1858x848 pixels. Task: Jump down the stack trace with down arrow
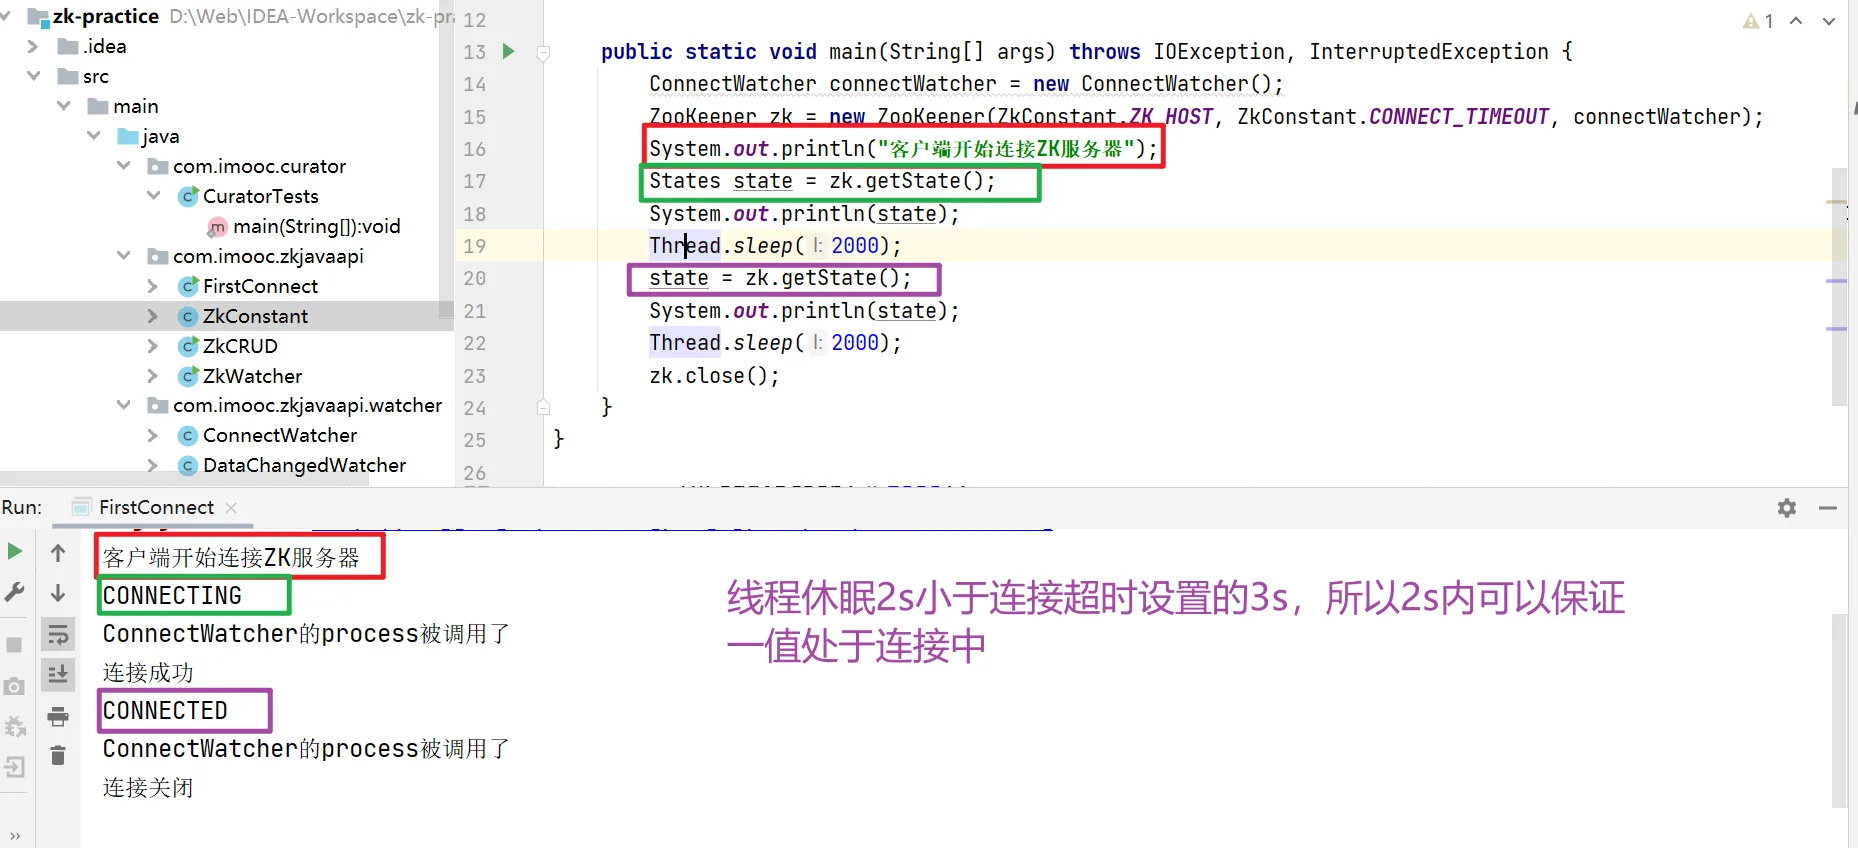(x=58, y=593)
